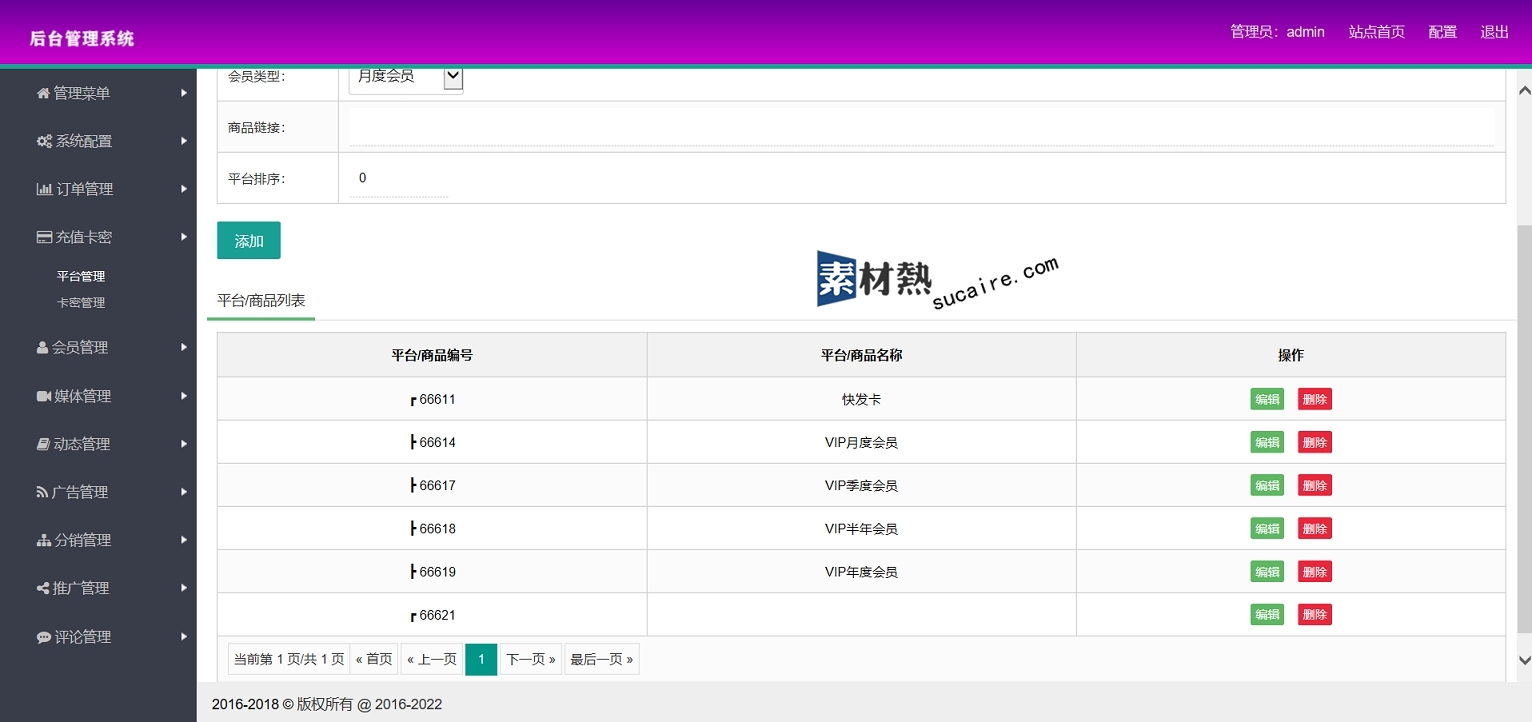
Task: Click 编辑 for VIP半年会员 row
Action: coord(1267,528)
